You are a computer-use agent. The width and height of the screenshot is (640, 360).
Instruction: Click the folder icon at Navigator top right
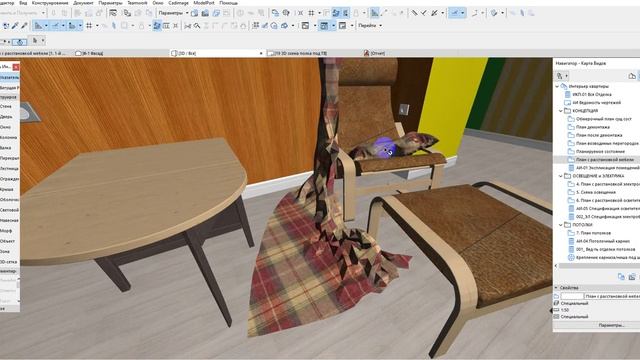(x=632, y=76)
